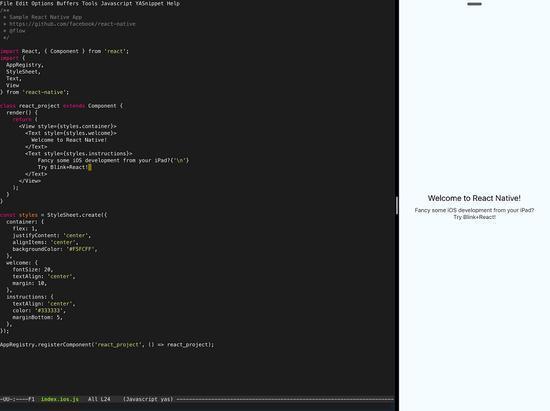550x411 pixels.
Task: Click the yellow cursor after 'Try Blink+React!'
Action: pos(90,167)
